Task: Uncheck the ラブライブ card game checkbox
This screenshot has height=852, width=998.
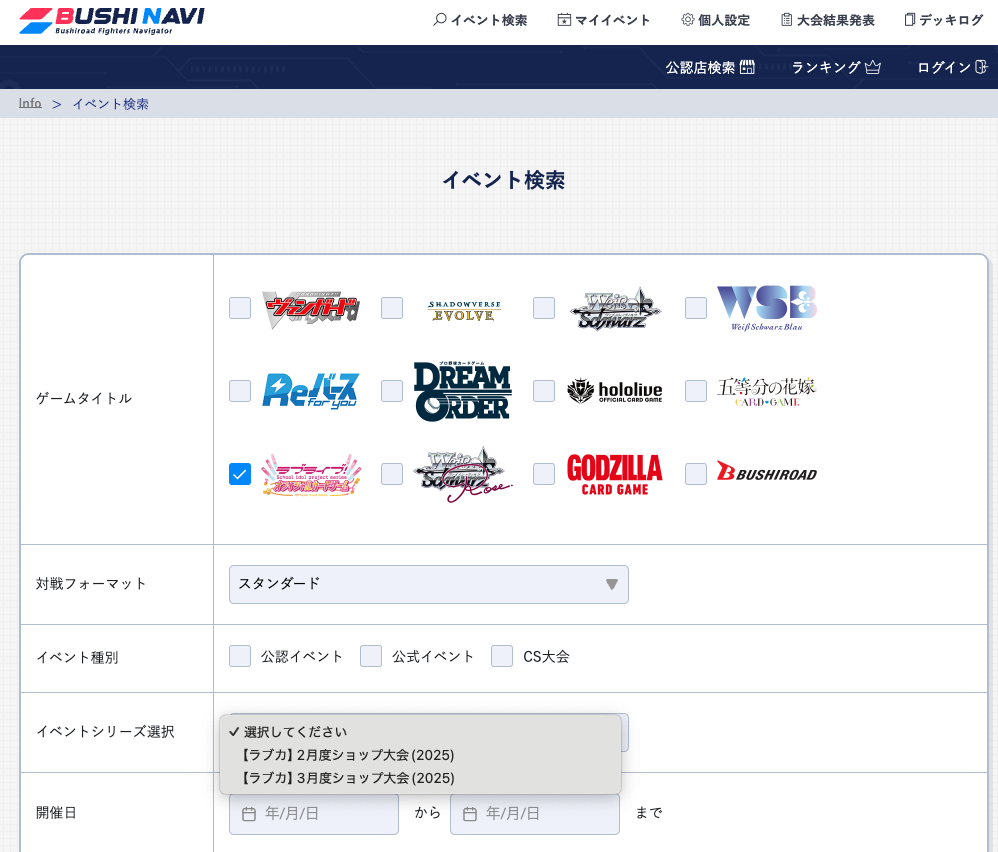Action: (240, 474)
